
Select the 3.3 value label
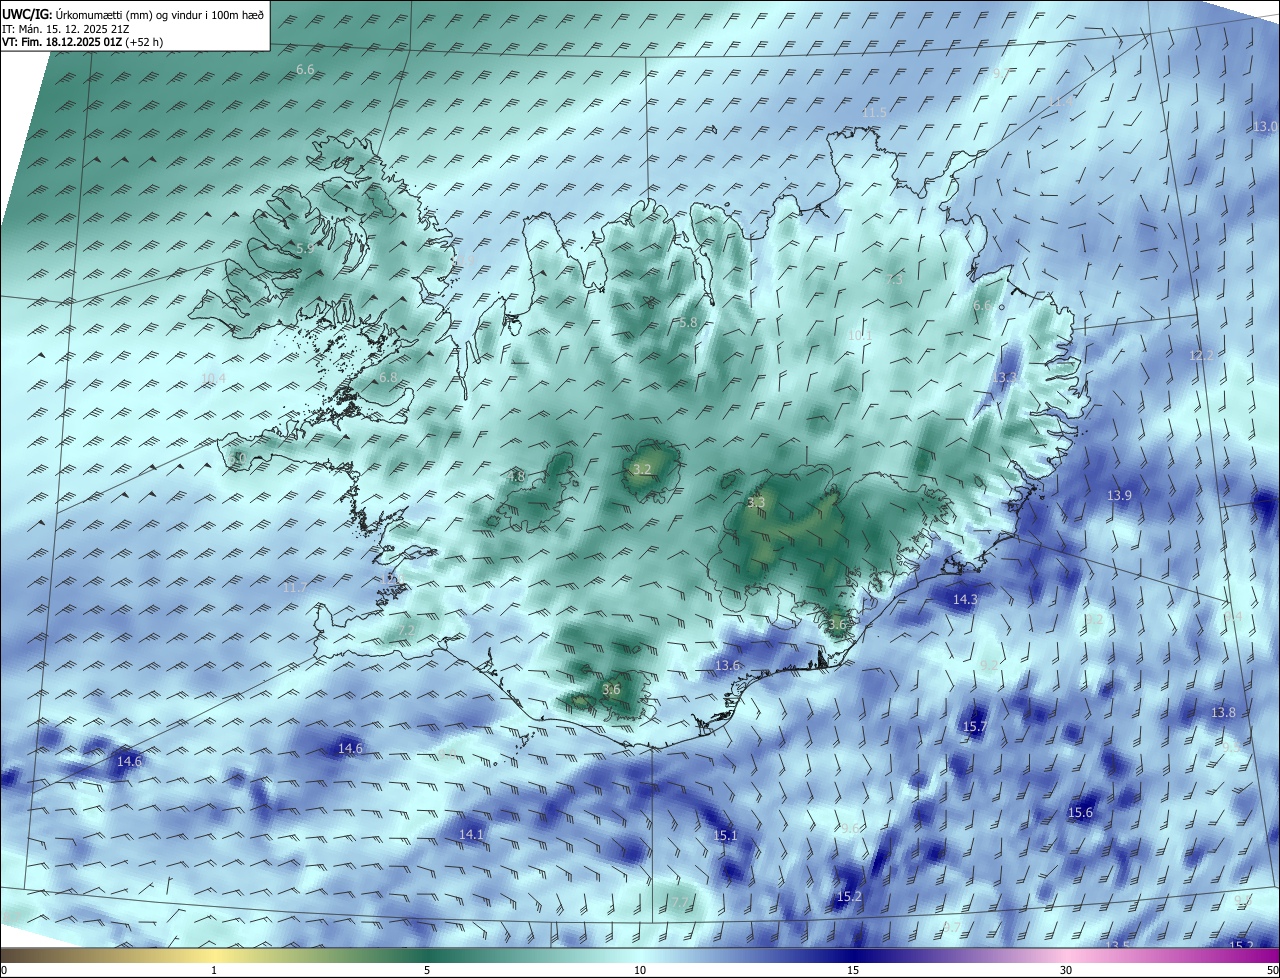(756, 502)
